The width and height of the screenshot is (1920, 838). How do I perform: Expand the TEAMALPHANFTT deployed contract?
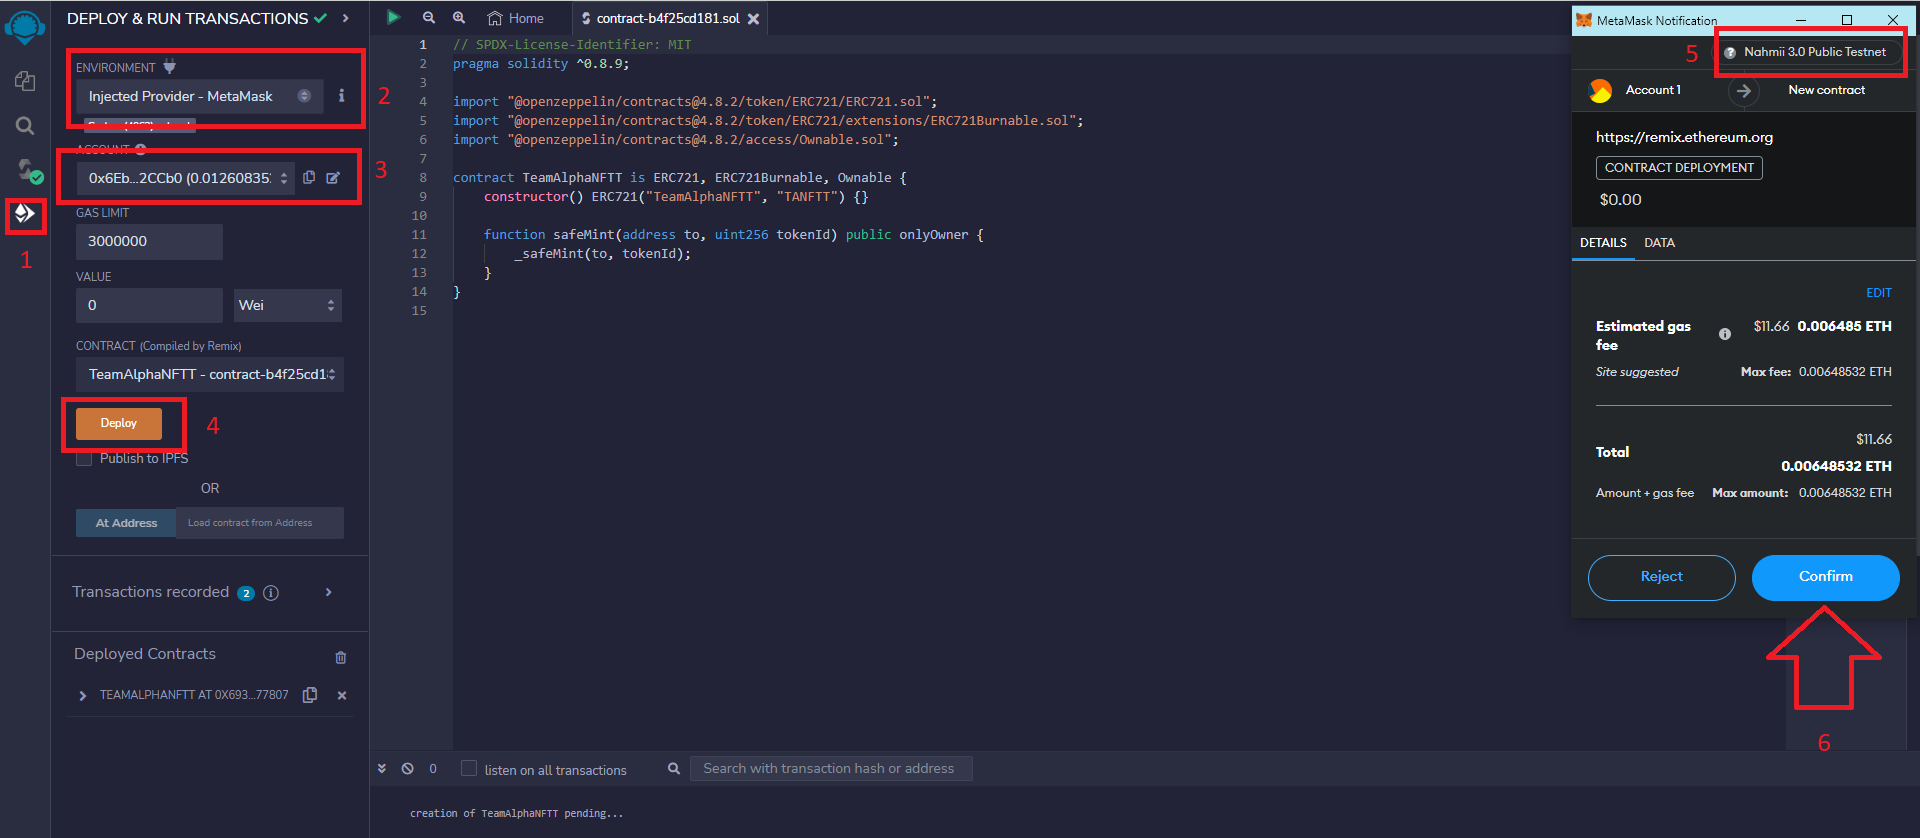coord(82,696)
